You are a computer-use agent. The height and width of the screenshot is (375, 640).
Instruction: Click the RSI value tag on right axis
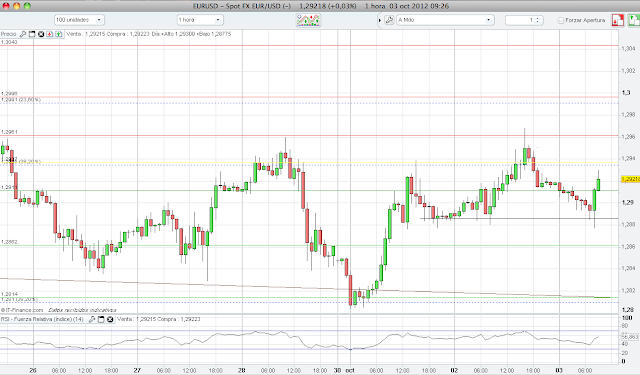coord(630,337)
